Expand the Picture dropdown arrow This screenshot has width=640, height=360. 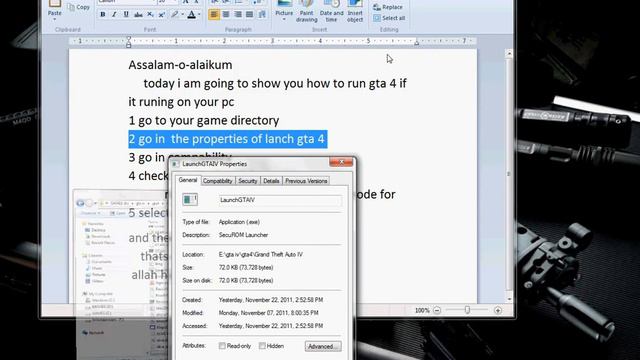pyautogui.click(x=284, y=19)
